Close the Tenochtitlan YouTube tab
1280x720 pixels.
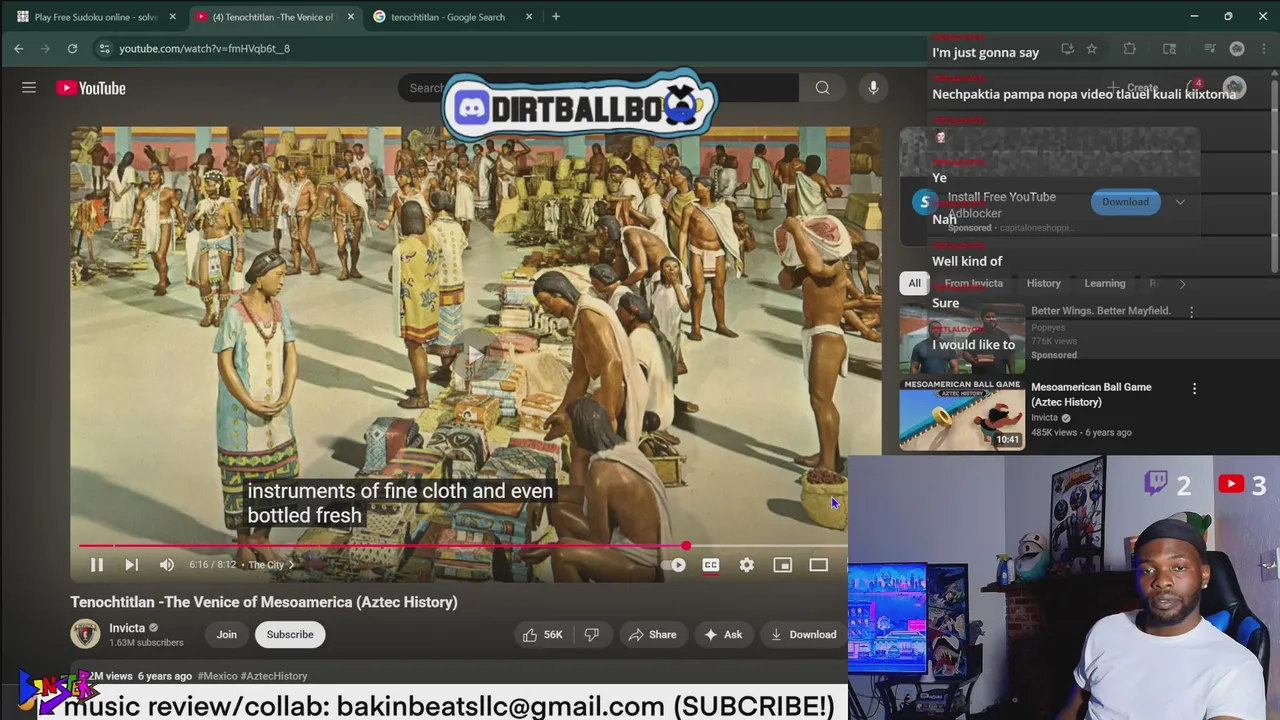(350, 17)
